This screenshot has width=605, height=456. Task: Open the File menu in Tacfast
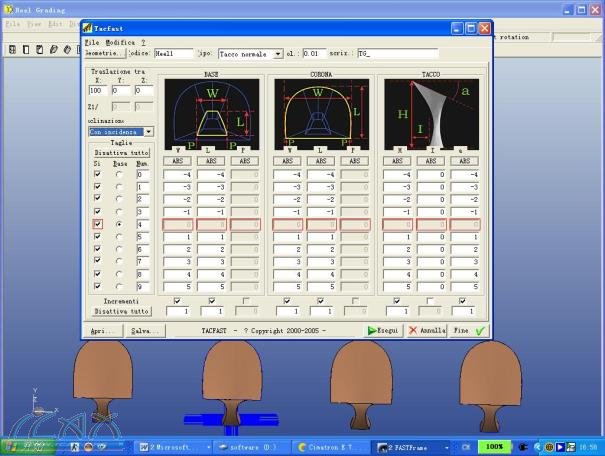(x=91, y=43)
